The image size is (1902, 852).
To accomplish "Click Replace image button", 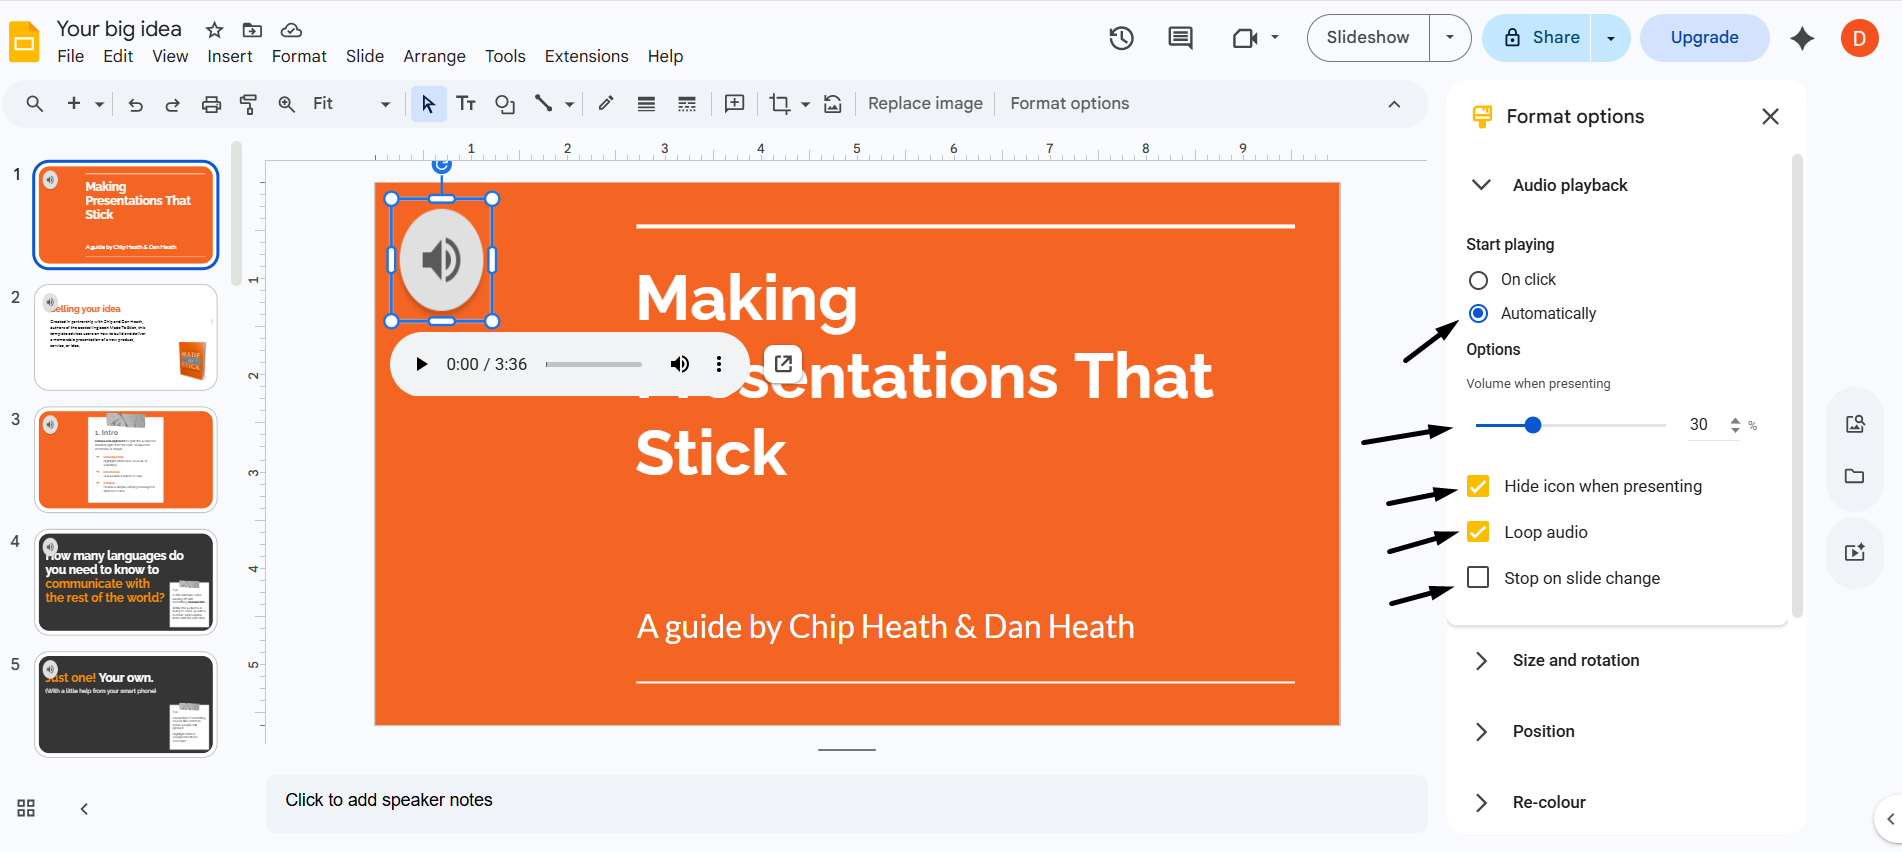I will click(x=925, y=104).
